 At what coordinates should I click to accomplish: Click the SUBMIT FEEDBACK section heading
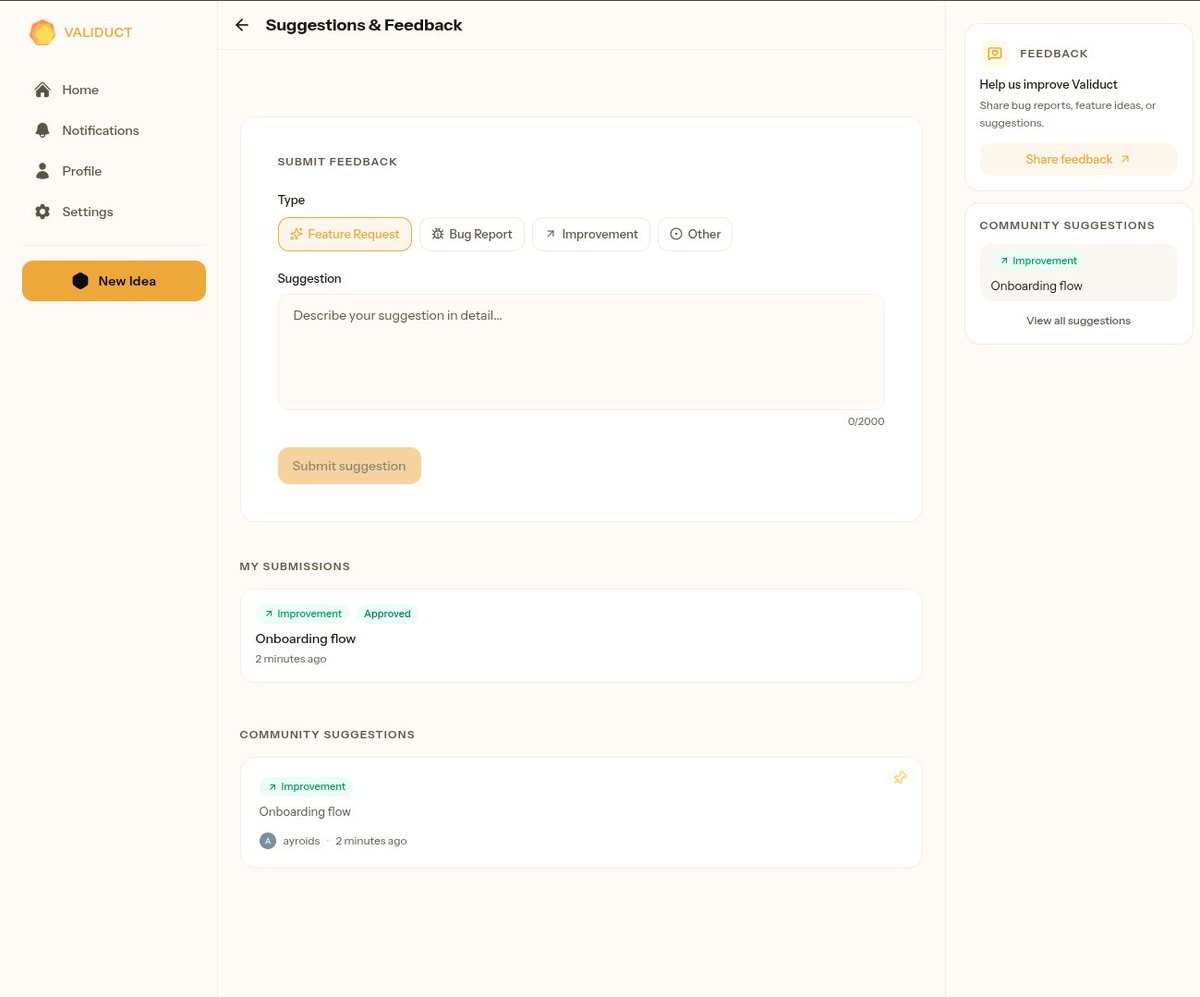point(338,162)
